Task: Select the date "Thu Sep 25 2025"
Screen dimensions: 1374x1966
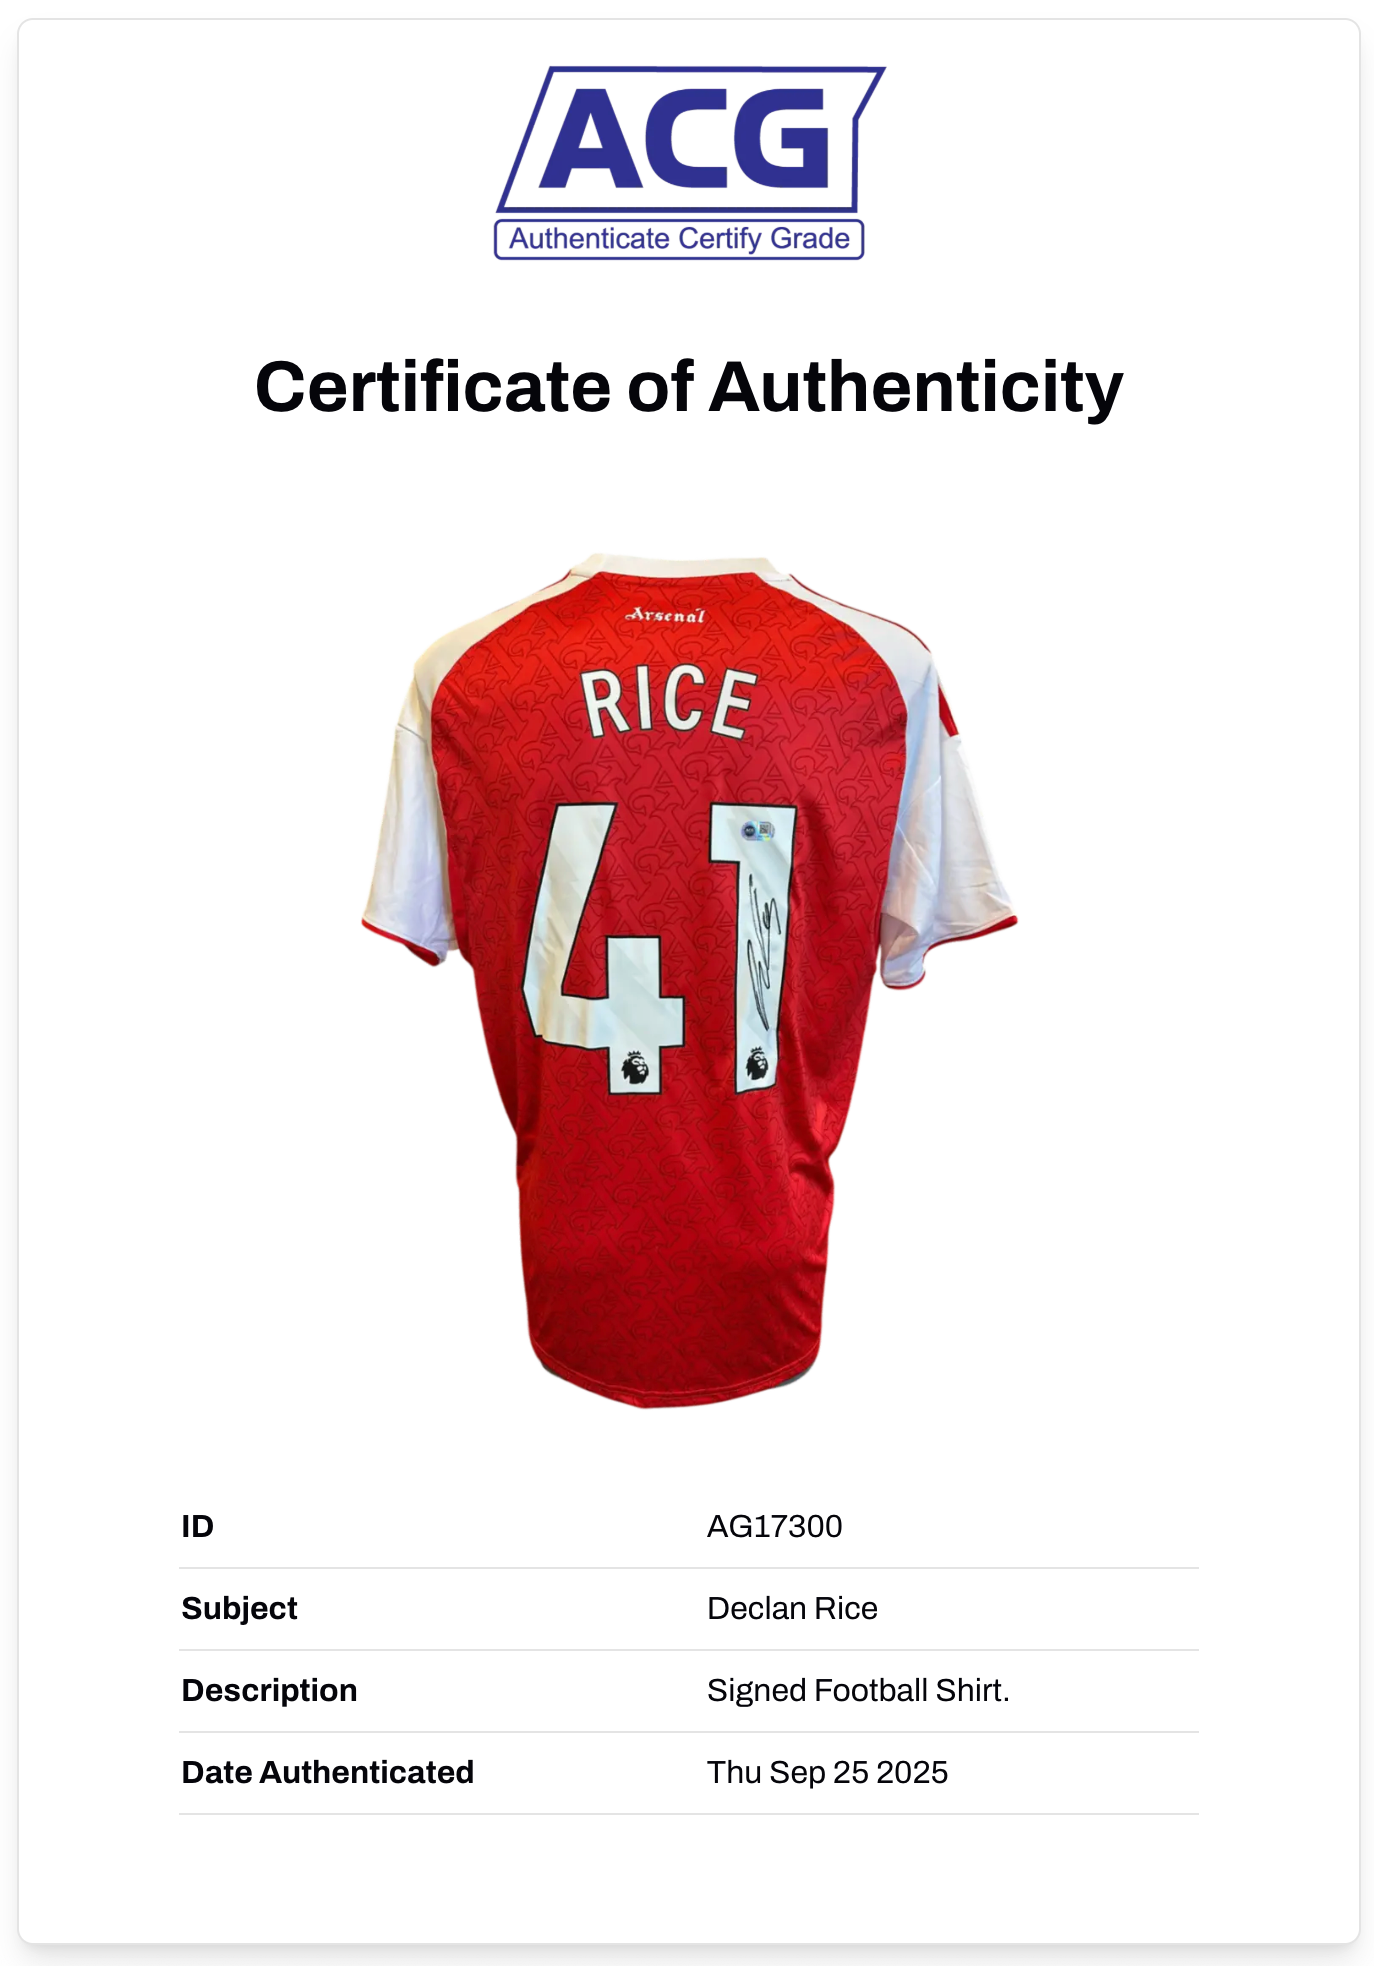Action: [x=827, y=1772]
